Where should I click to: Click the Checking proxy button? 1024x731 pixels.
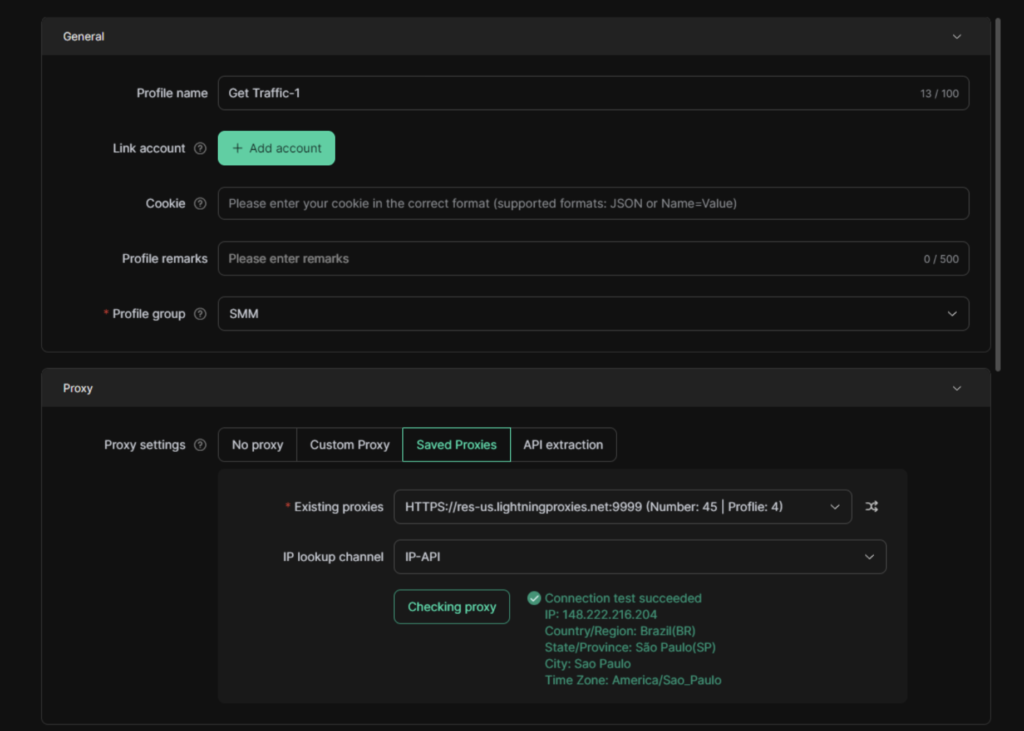point(452,607)
